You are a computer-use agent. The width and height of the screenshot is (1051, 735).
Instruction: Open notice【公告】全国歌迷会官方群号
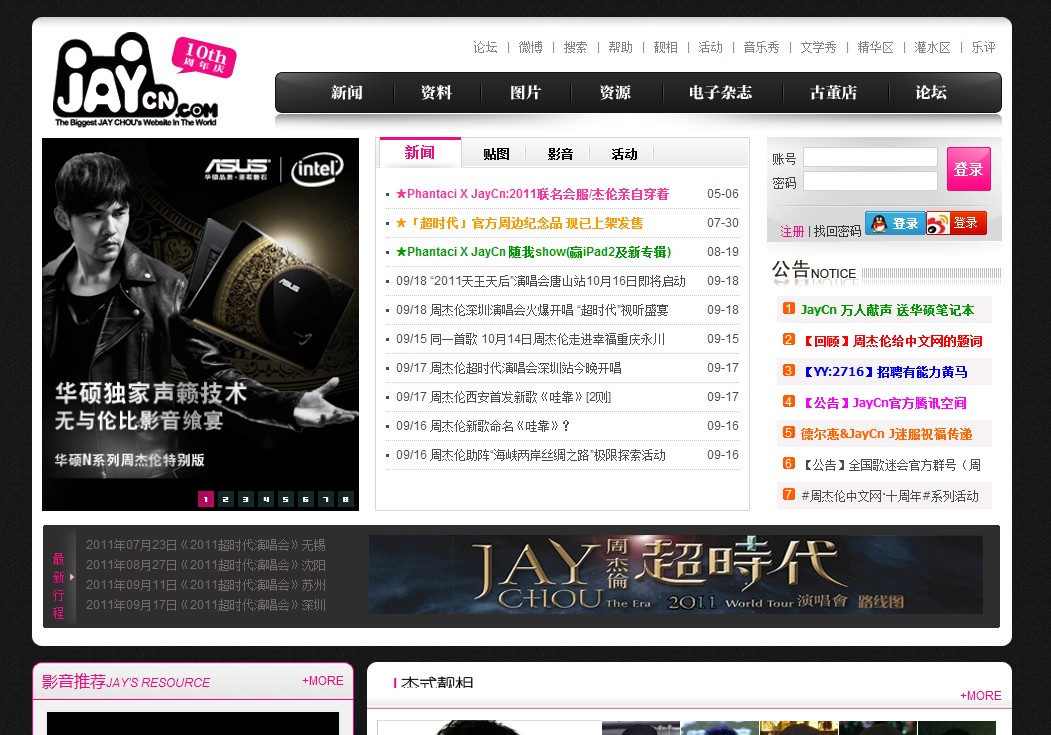891,464
